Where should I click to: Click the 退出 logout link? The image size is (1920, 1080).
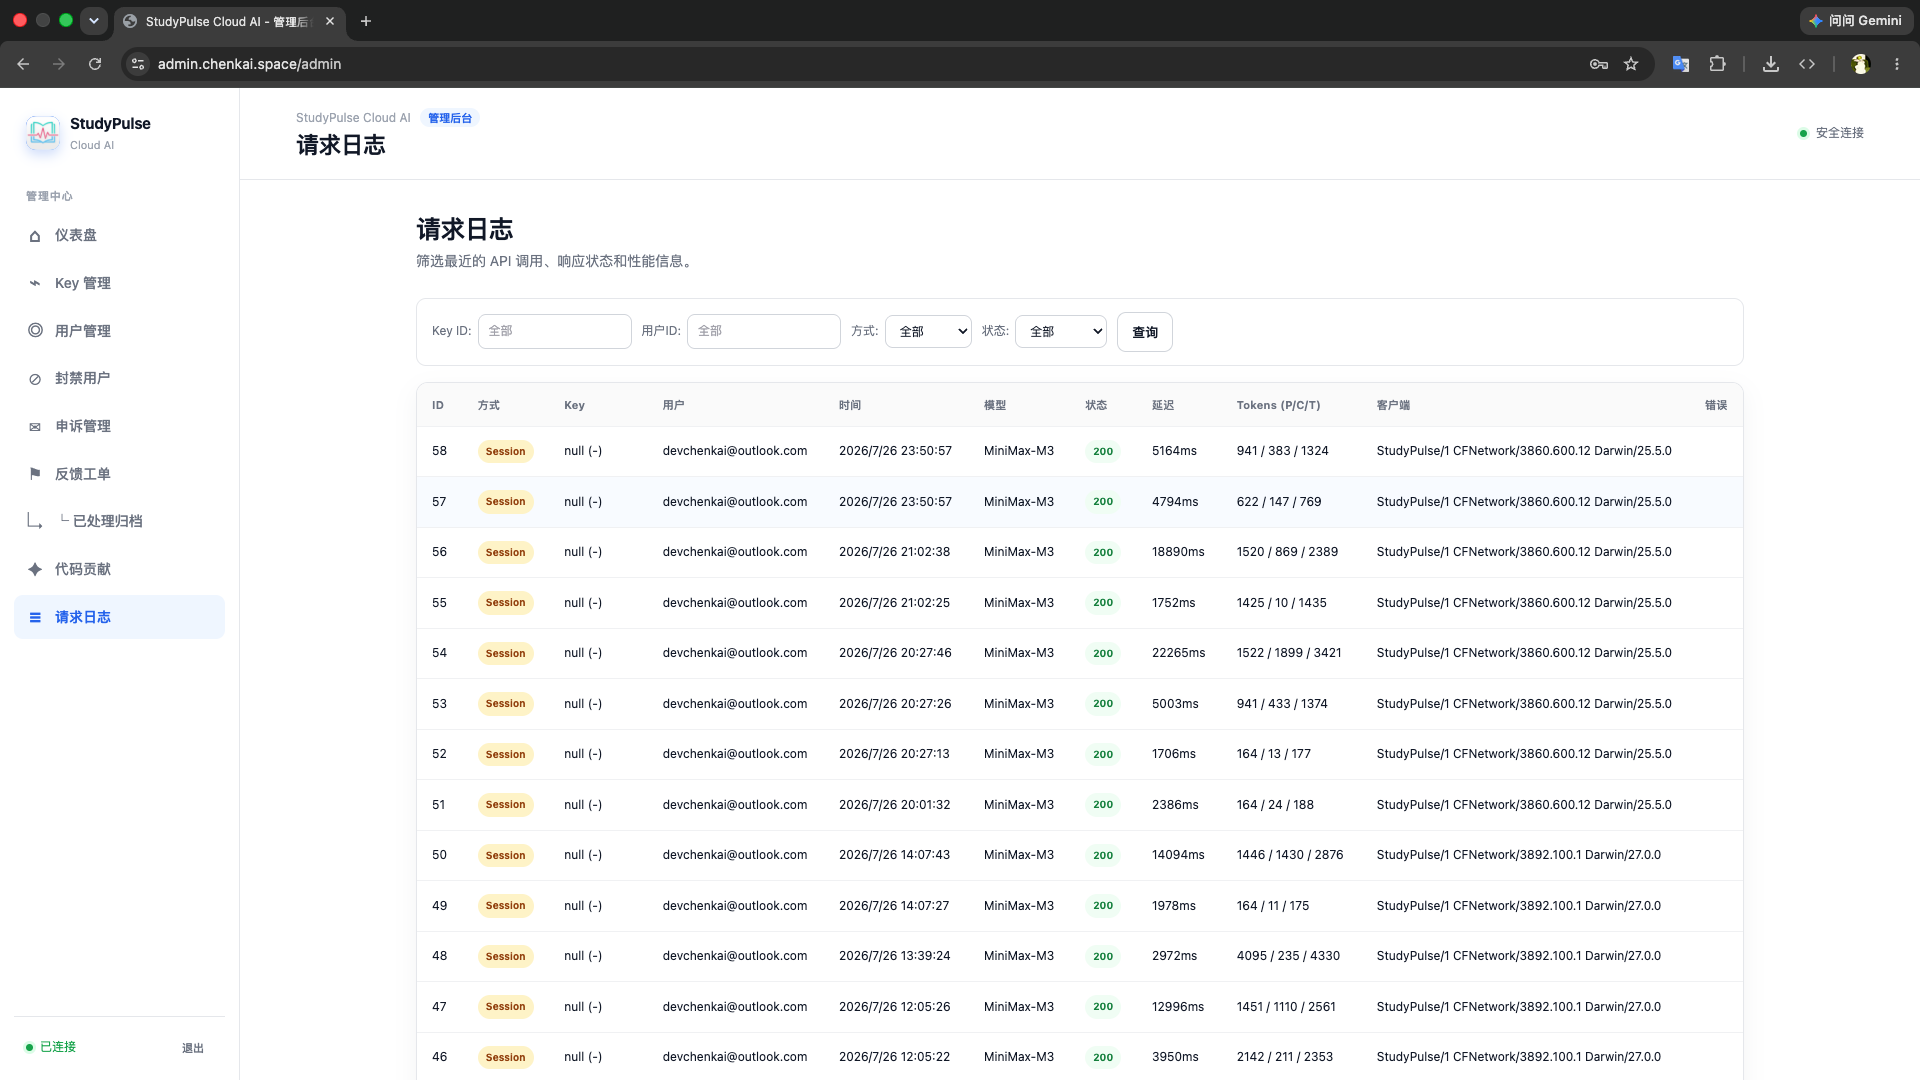[x=193, y=1048]
